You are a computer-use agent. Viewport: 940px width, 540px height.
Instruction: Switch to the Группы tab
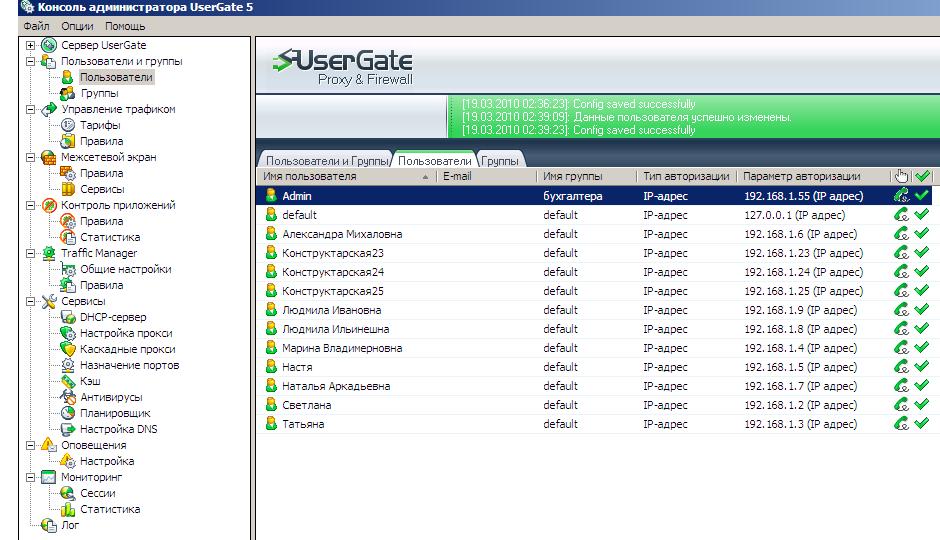500,161
